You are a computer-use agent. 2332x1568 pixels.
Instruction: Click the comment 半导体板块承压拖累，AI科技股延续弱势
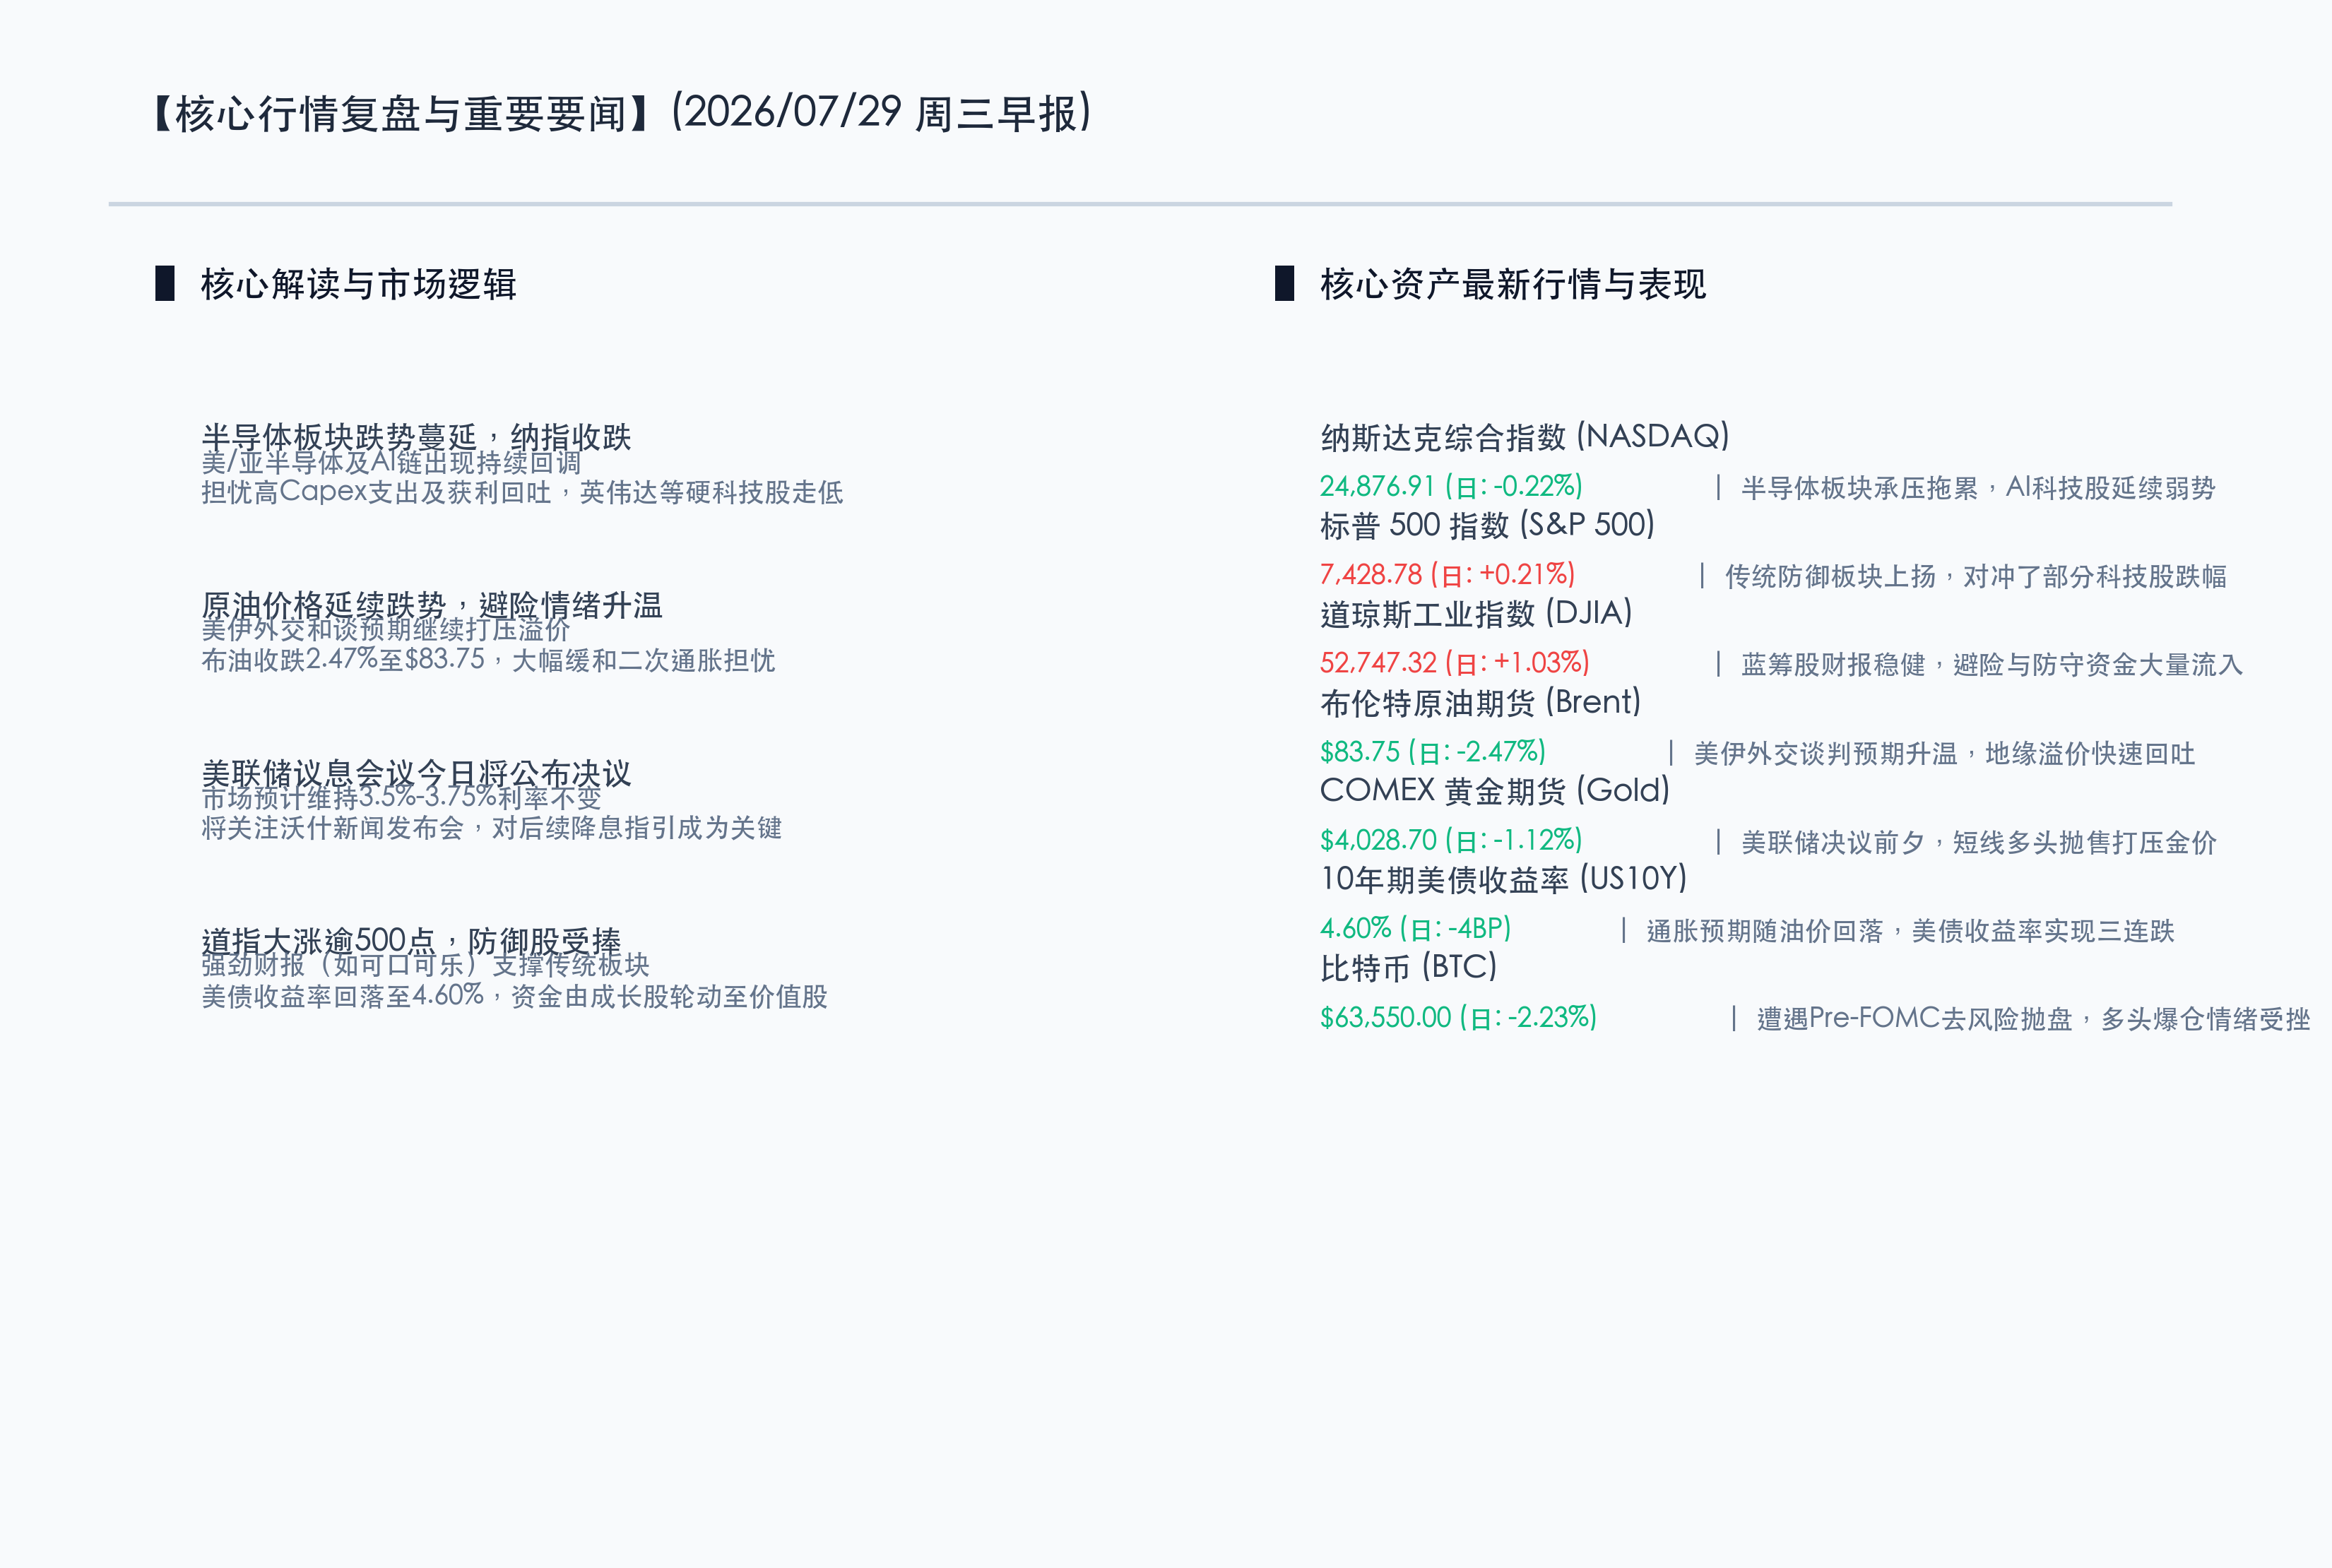(x=1978, y=488)
